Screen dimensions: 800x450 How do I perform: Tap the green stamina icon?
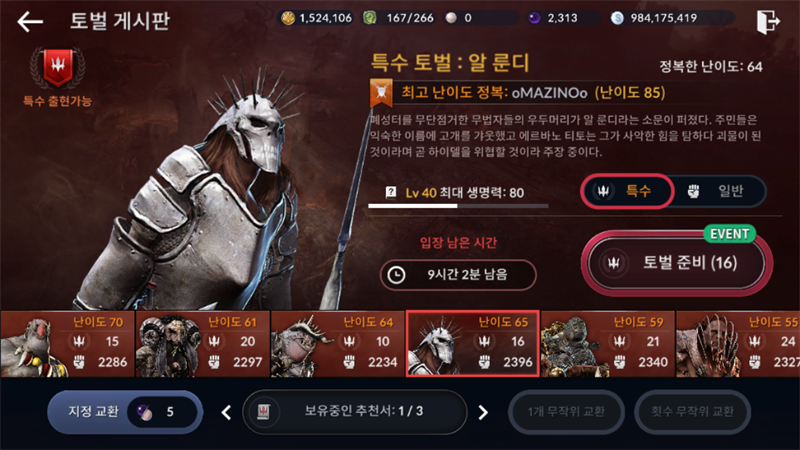click(370, 18)
